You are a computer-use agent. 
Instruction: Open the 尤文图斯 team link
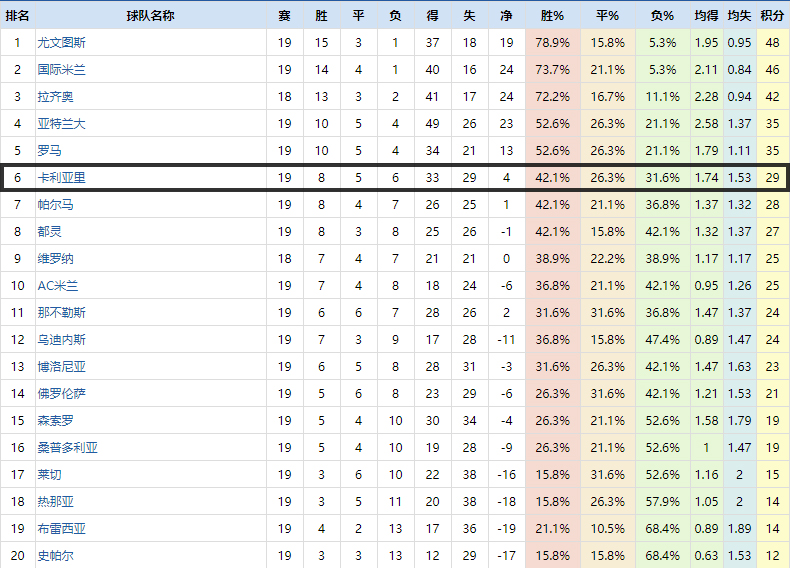click(x=61, y=43)
